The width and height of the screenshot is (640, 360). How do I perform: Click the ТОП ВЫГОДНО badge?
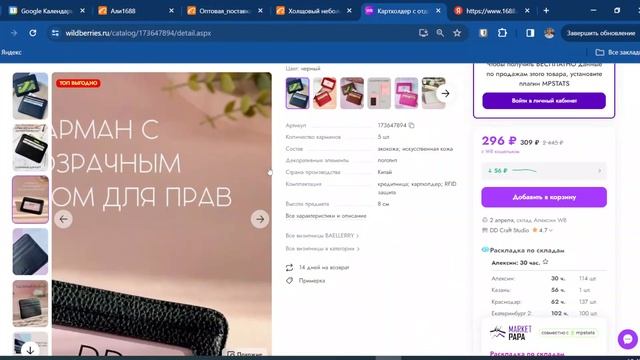click(78, 83)
